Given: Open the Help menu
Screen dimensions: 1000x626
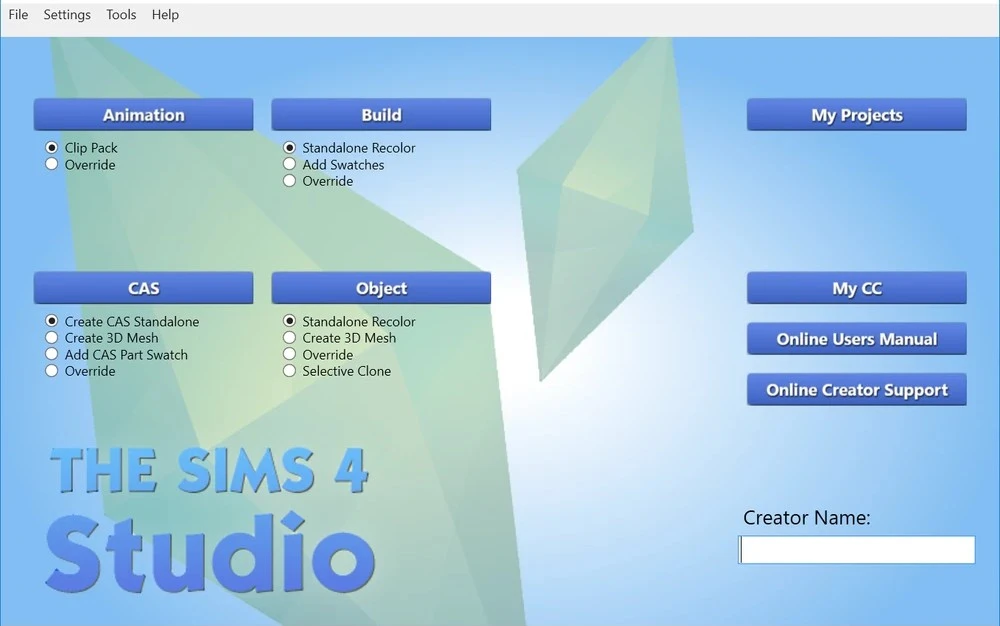Looking at the screenshot, I should tap(165, 14).
